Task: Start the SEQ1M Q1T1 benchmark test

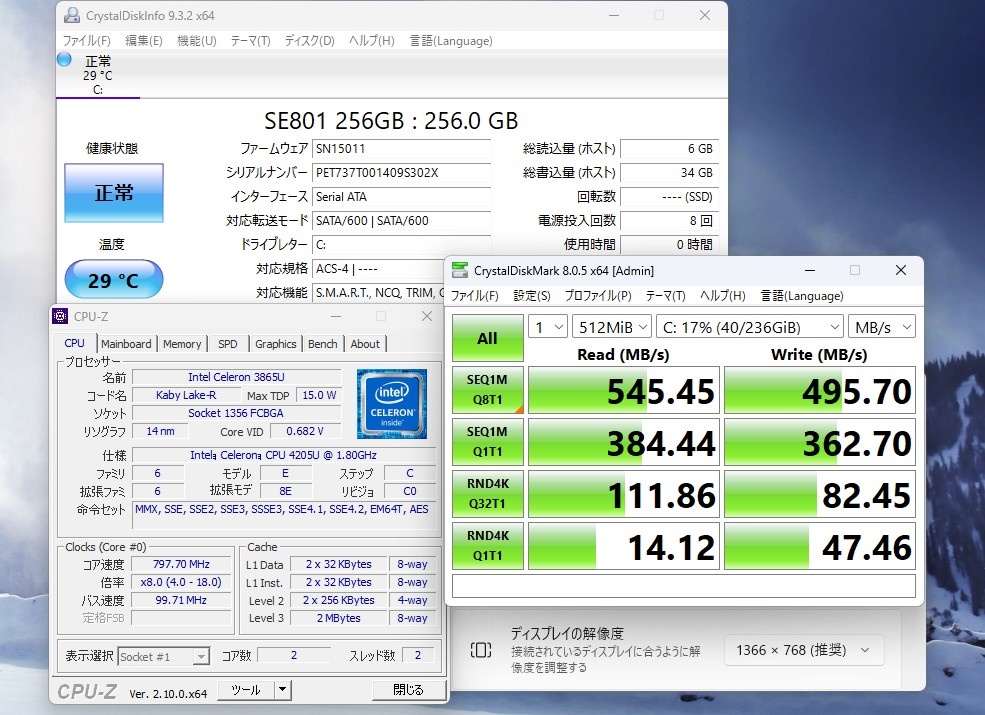Action: 487,442
